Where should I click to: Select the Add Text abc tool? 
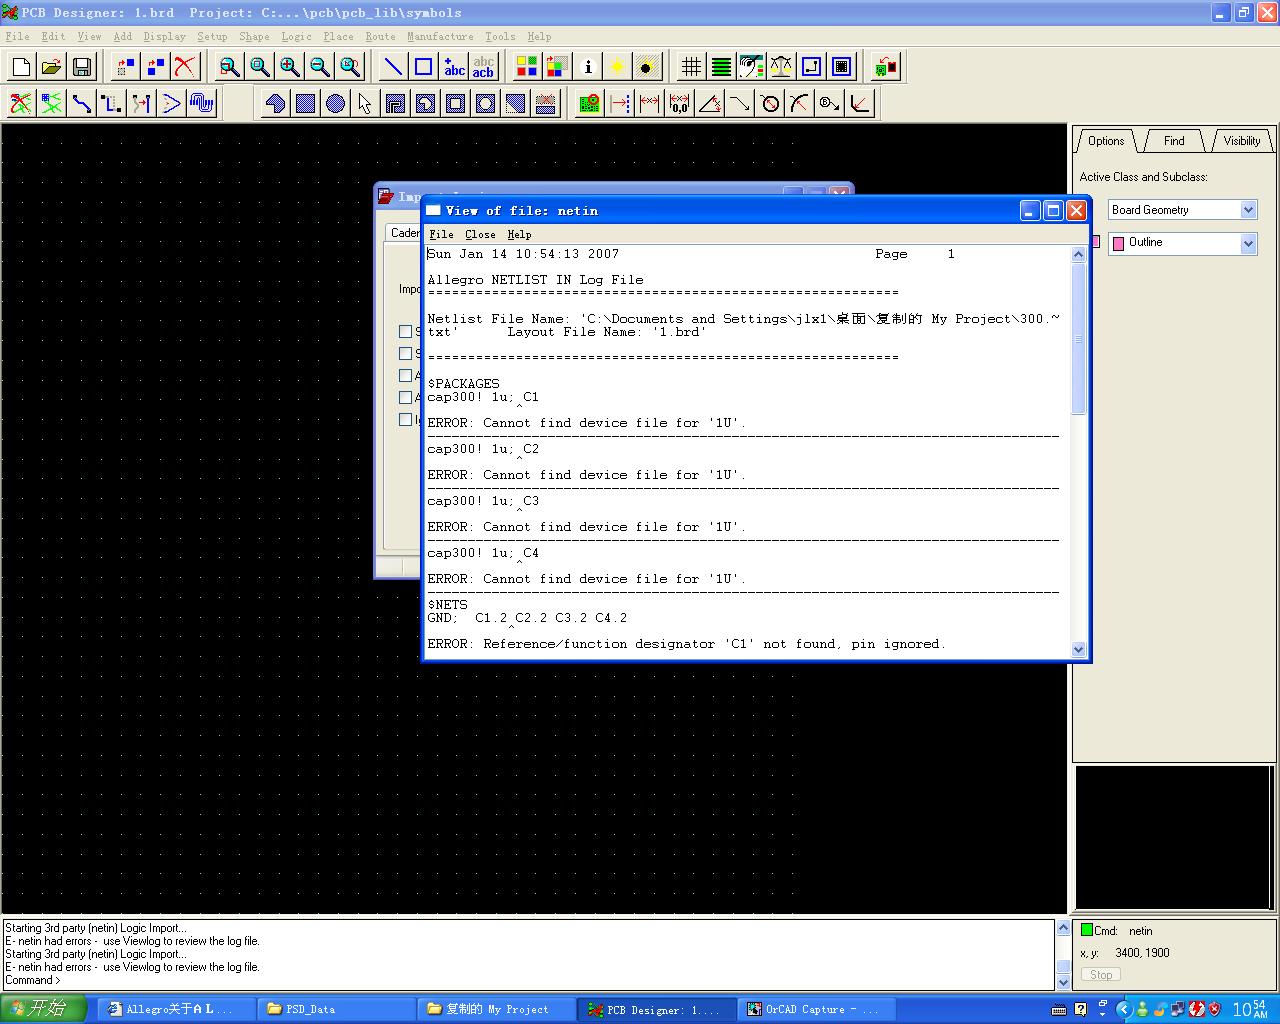[454, 67]
